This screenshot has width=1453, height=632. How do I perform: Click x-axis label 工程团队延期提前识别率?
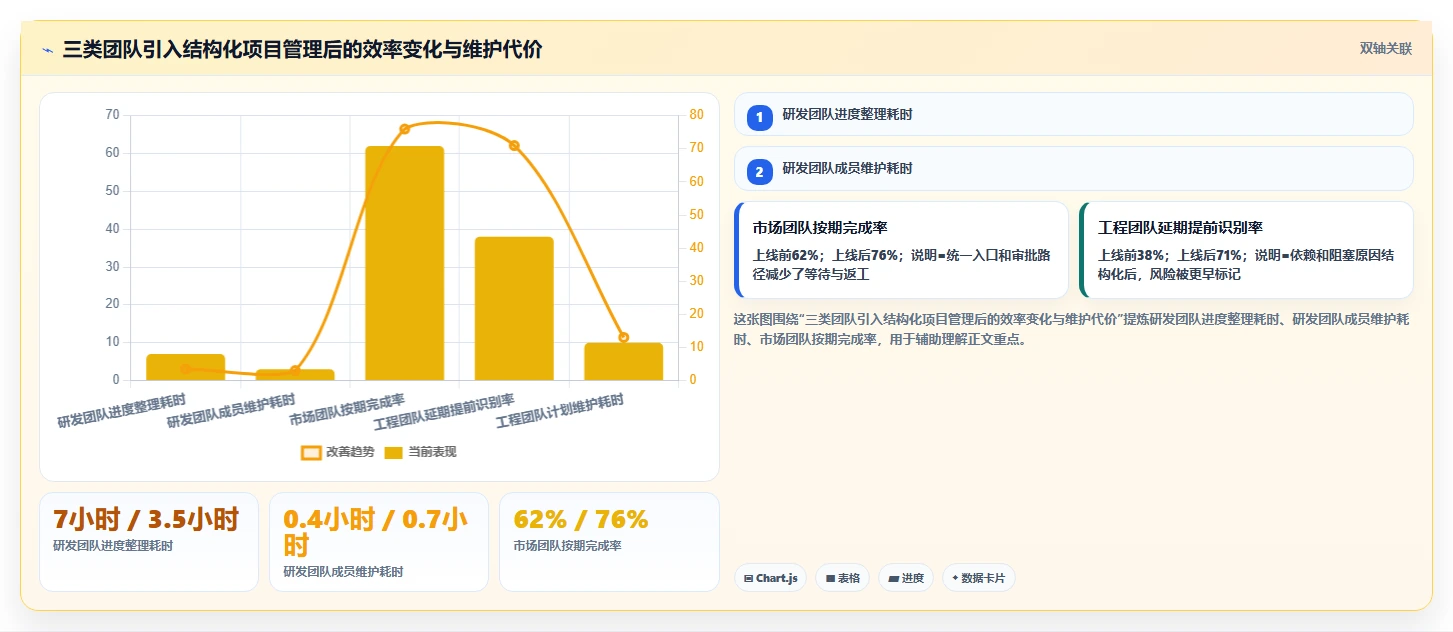[444, 414]
